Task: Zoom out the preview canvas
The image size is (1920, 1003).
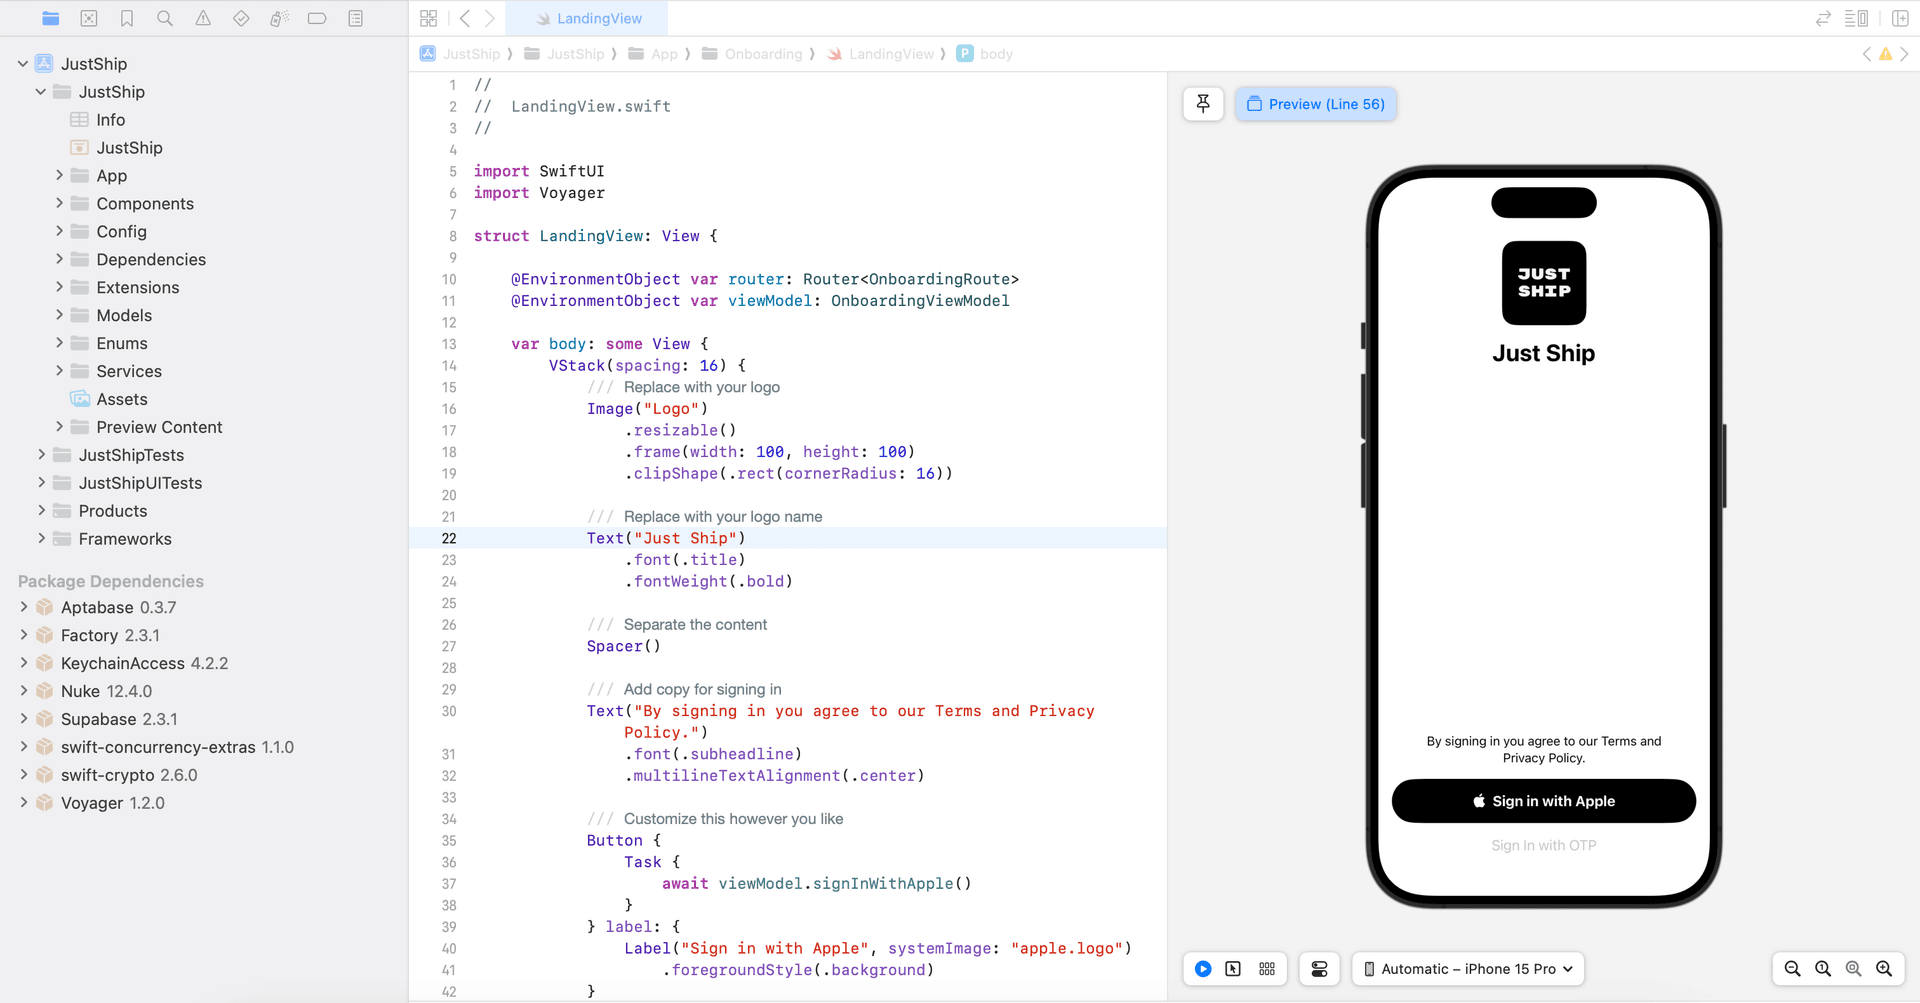Action: pos(1792,969)
